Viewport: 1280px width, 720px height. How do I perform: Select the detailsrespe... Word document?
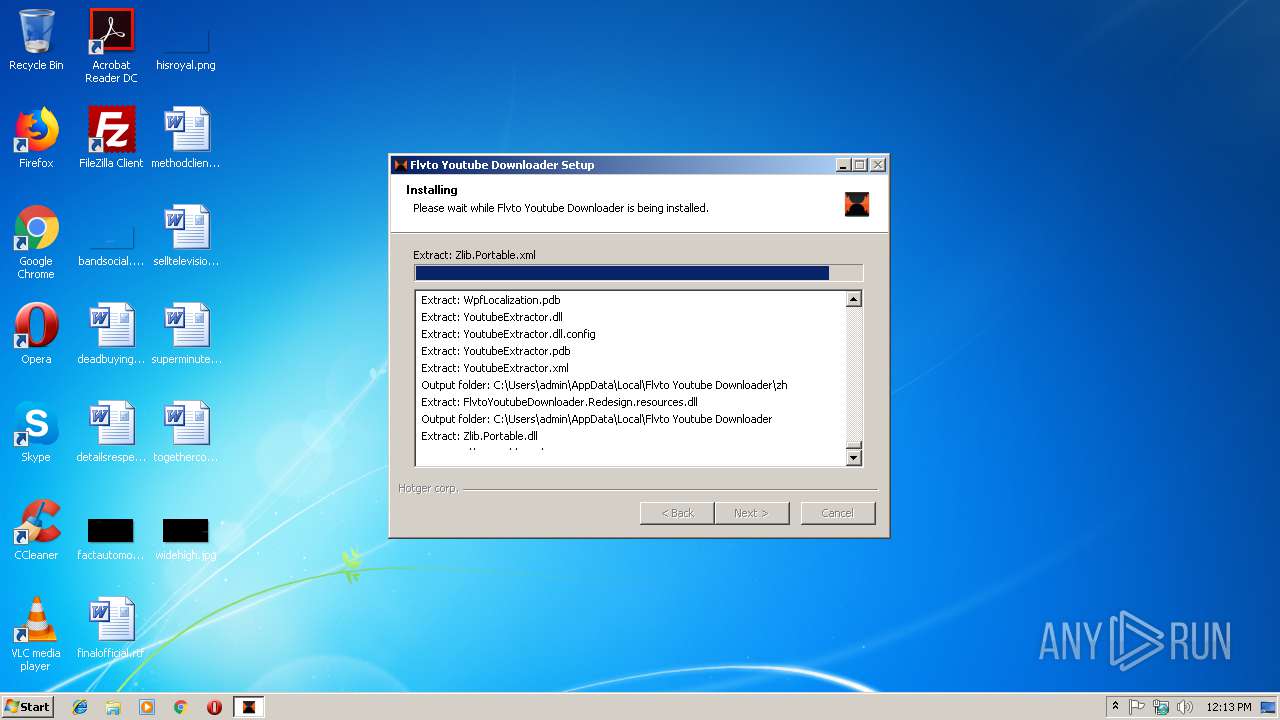tap(111, 432)
